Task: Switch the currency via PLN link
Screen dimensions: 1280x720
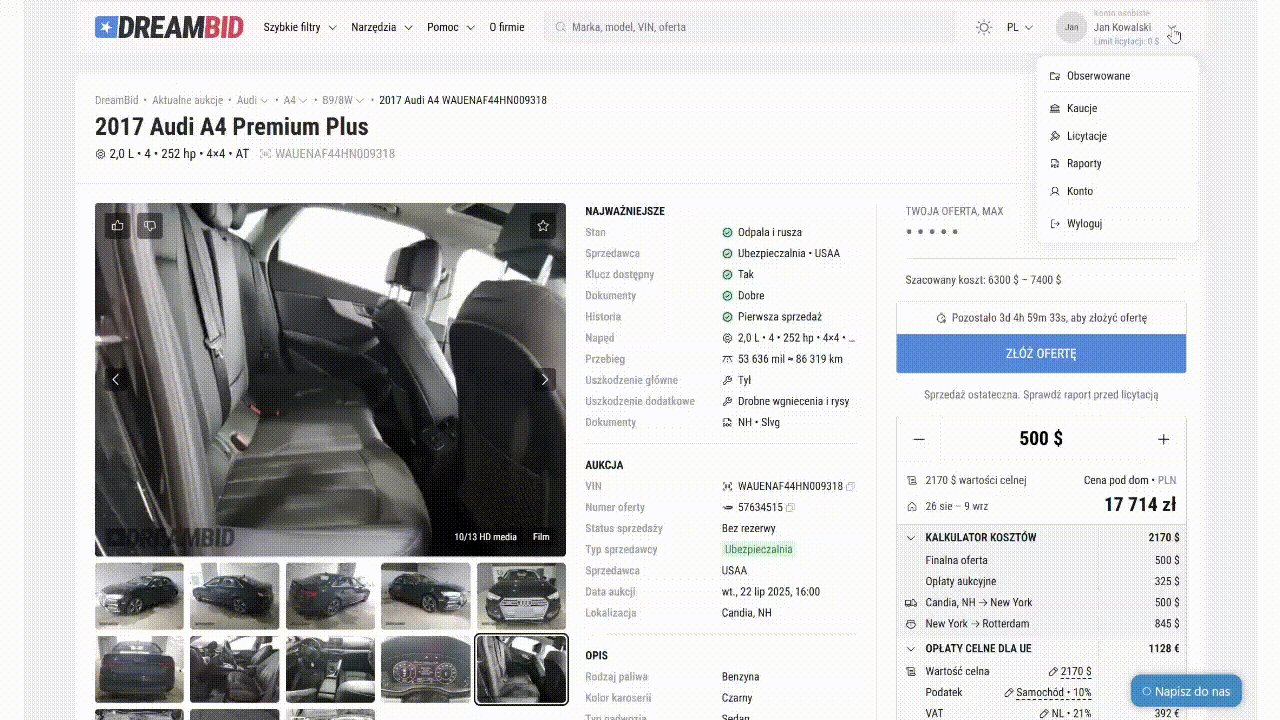Action: coord(1167,481)
